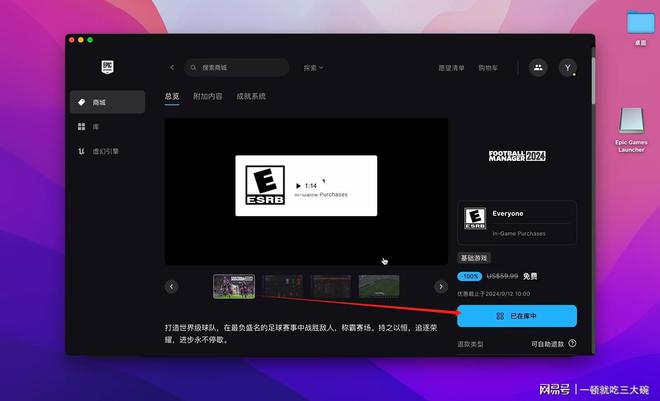660x401 pixels.
Task: Play the 1:14 trailer video
Action: 306,186
